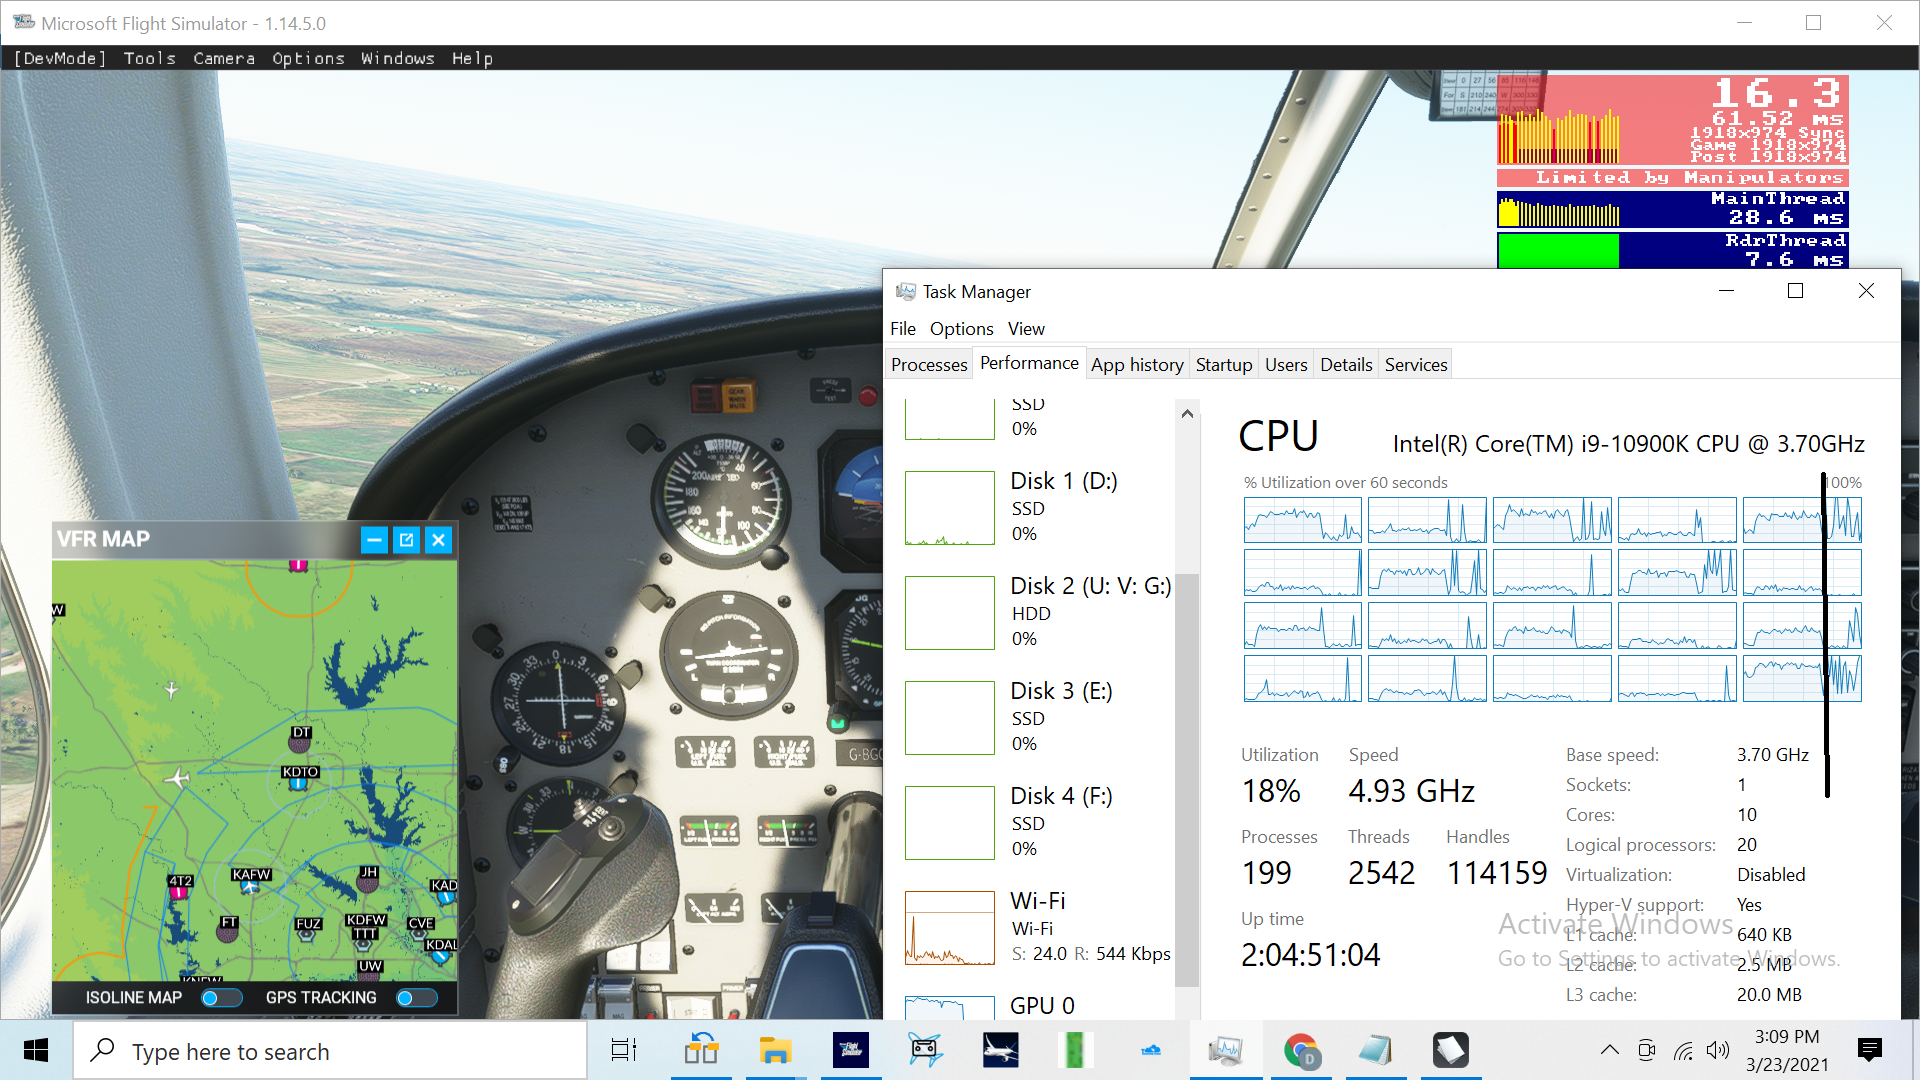Open Task View on the taskbar
The image size is (1920, 1080).
(624, 1050)
